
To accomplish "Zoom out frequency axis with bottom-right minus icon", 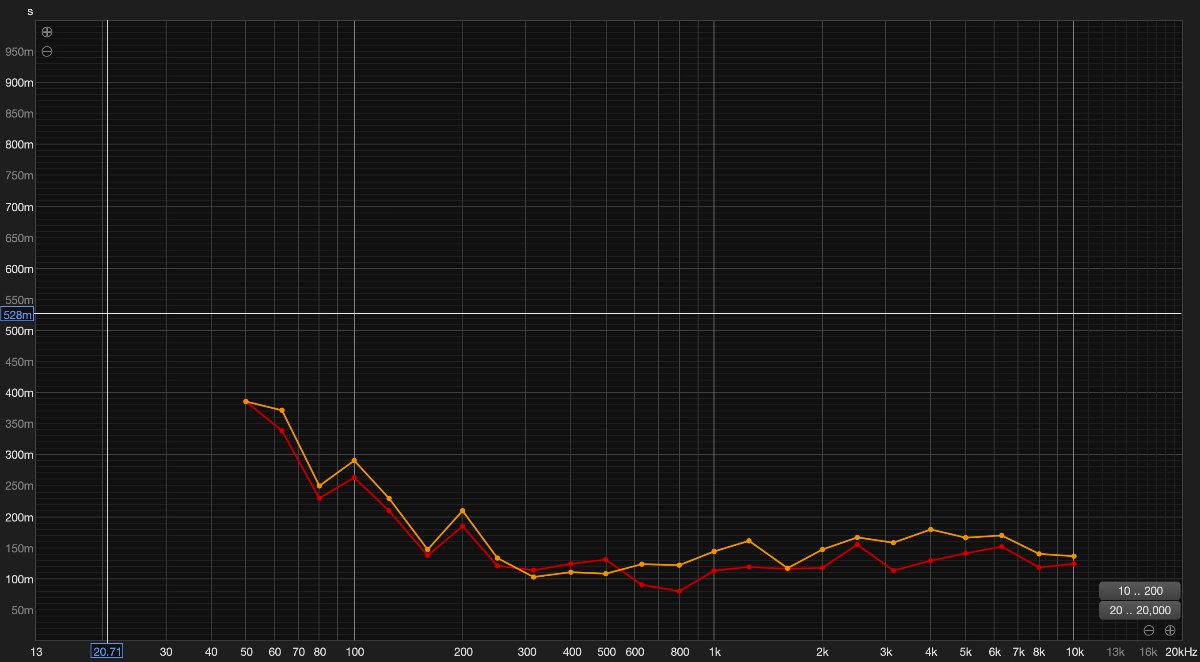I will 1149,630.
